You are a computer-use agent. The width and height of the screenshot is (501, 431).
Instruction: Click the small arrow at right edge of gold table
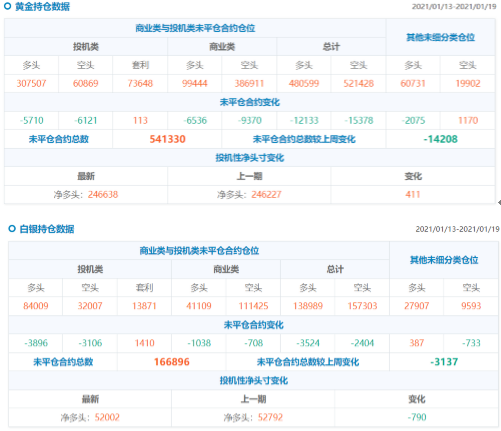pyautogui.click(x=499, y=203)
